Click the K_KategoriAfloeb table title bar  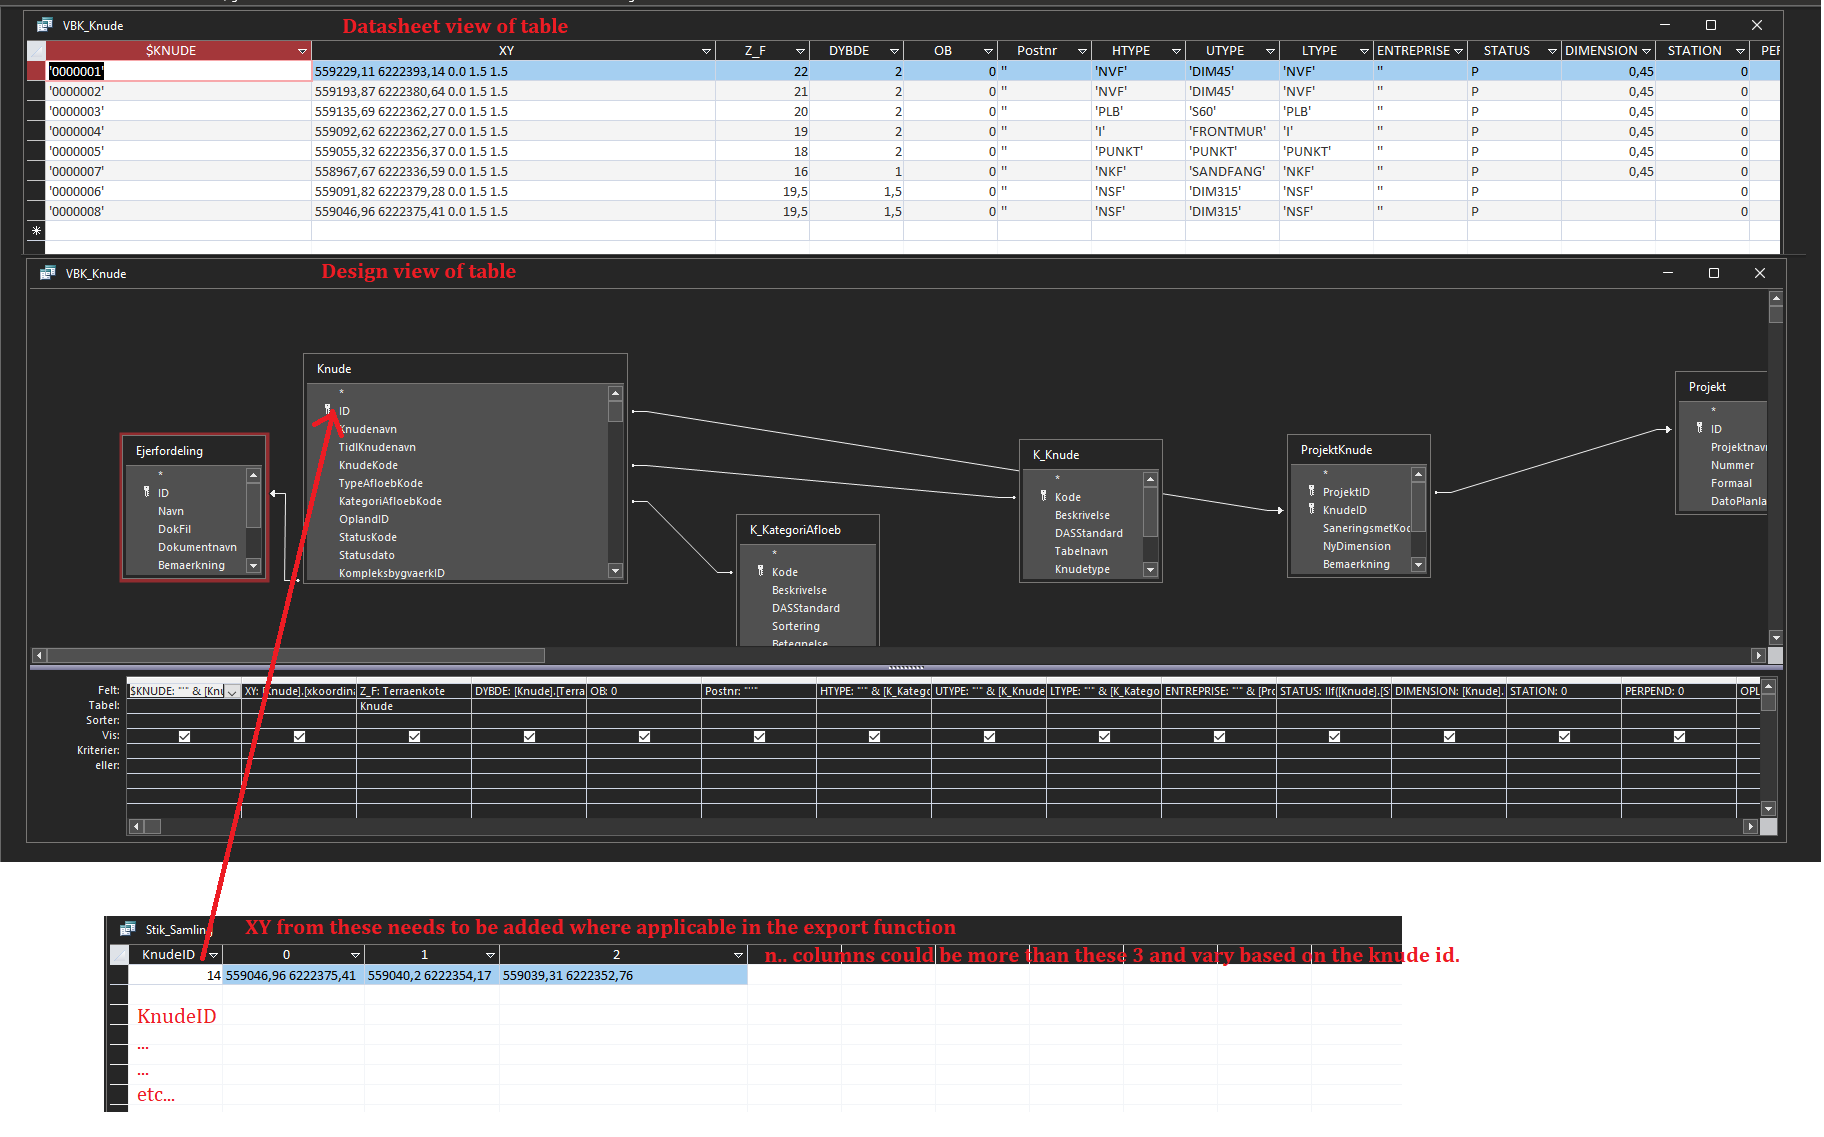point(808,530)
